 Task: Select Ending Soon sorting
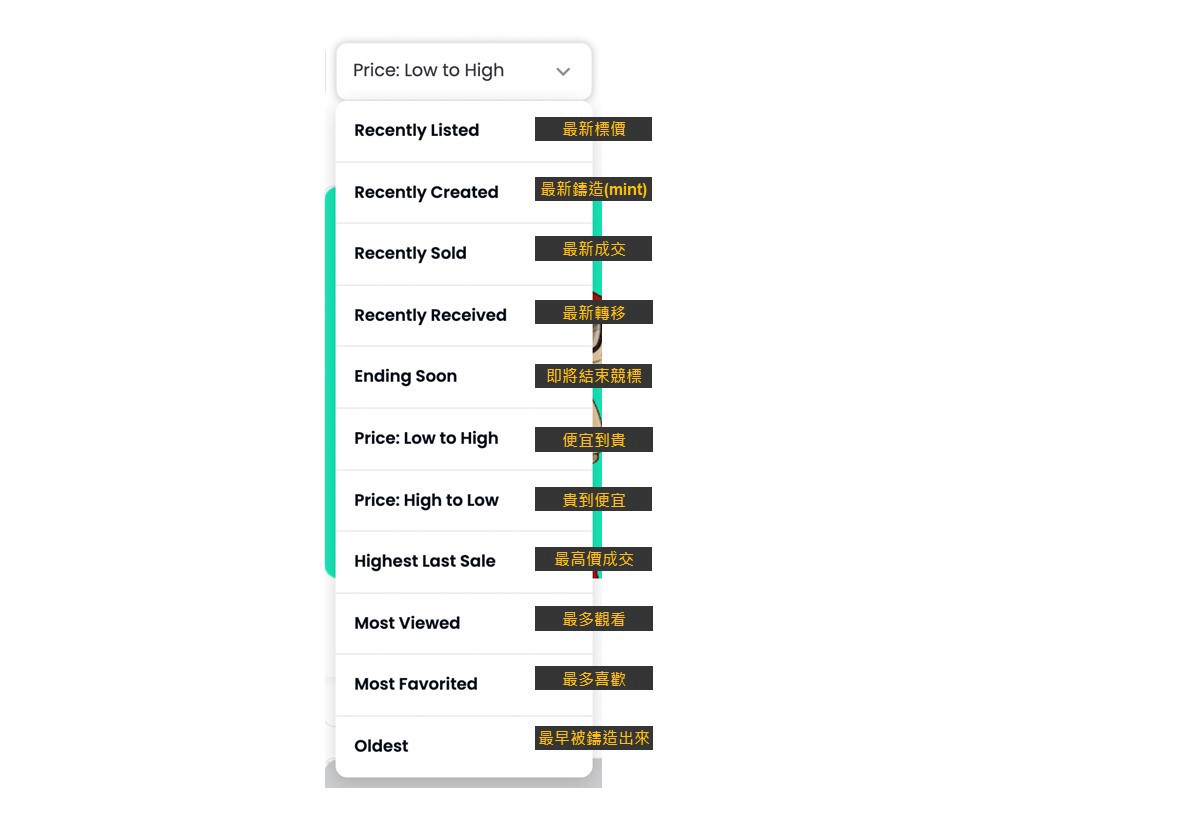coord(464,377)
